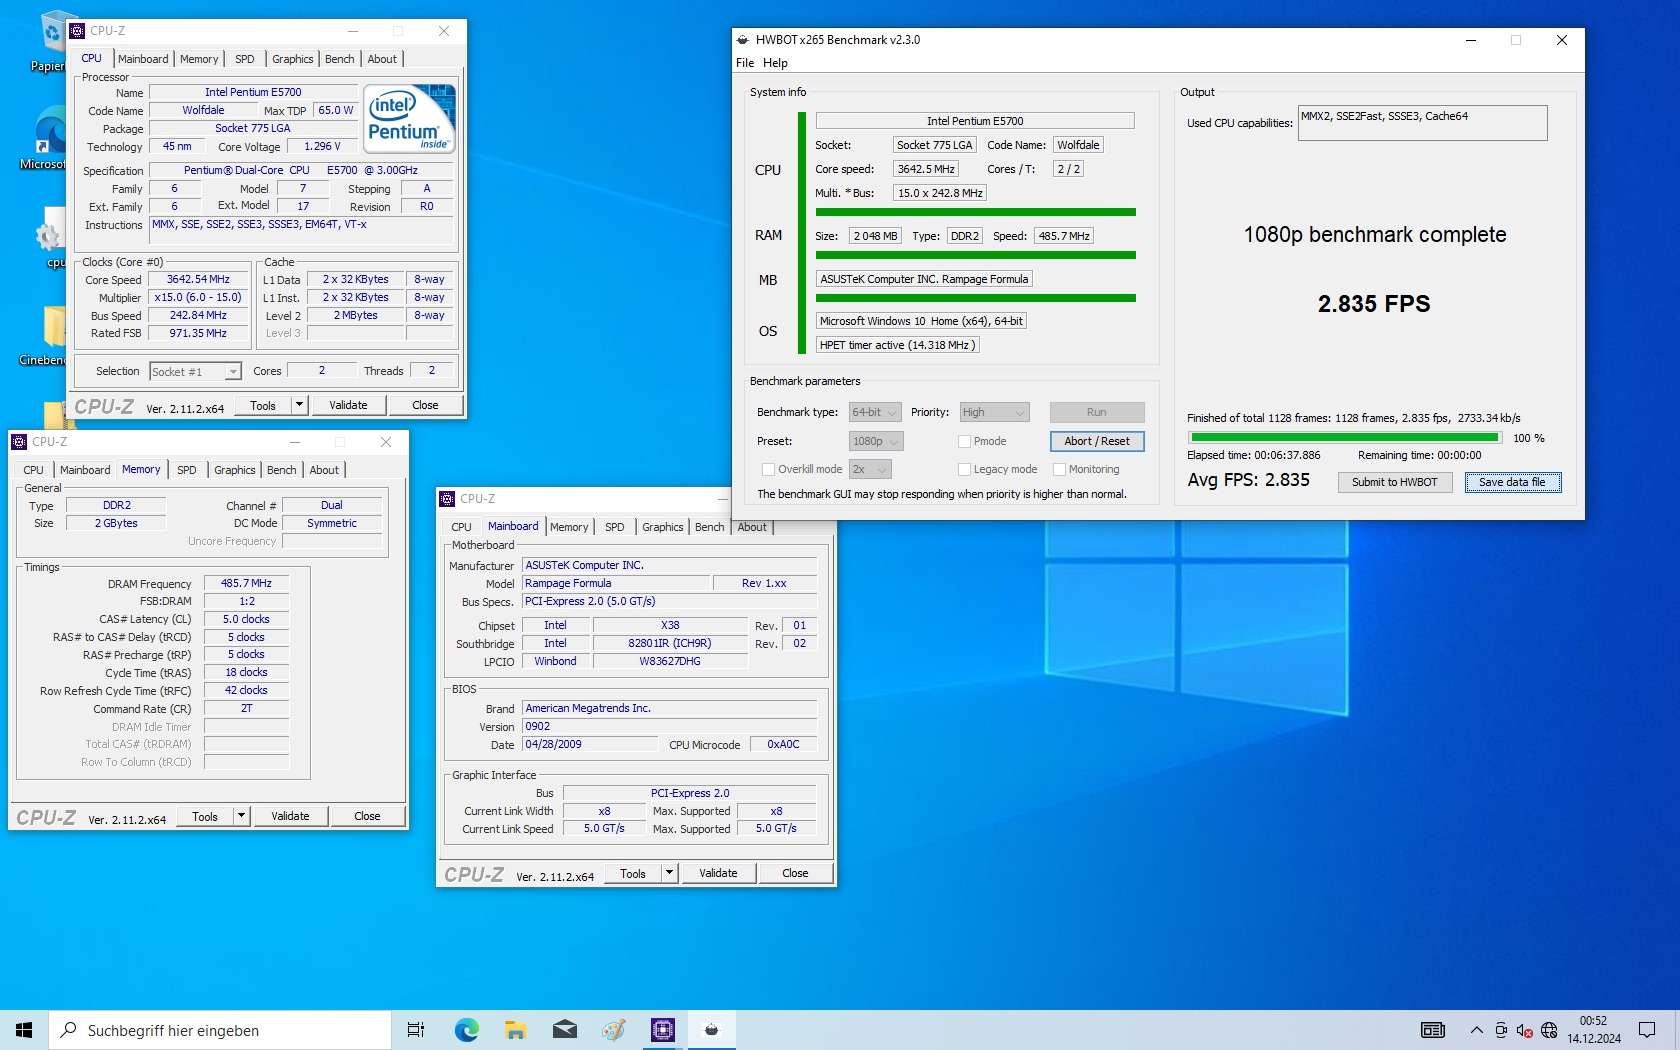The image size is (1680, 1050).
Task: Open the Benchmark type 64-bit dropdown
Action: click(875, 412)
